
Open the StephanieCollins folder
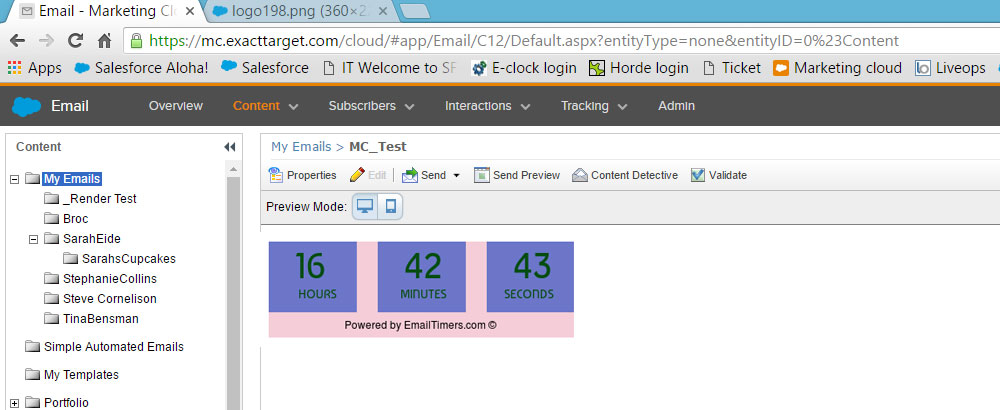pyautogui.click(x=109, y=279)
